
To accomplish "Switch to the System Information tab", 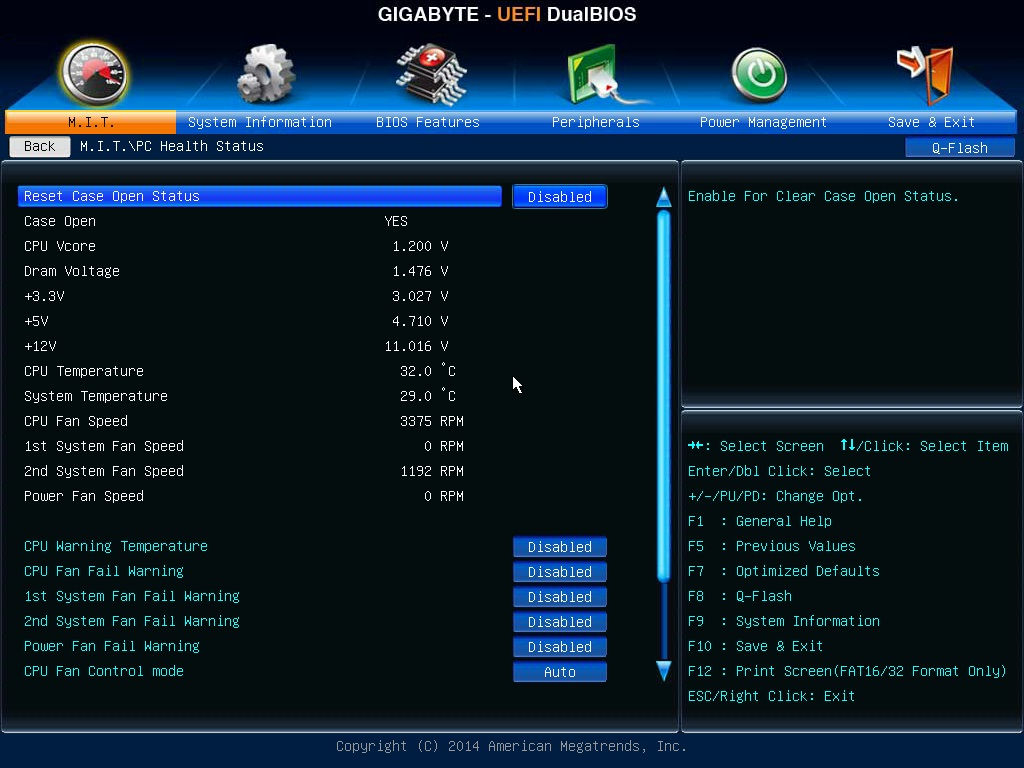I will pos(260,122).
